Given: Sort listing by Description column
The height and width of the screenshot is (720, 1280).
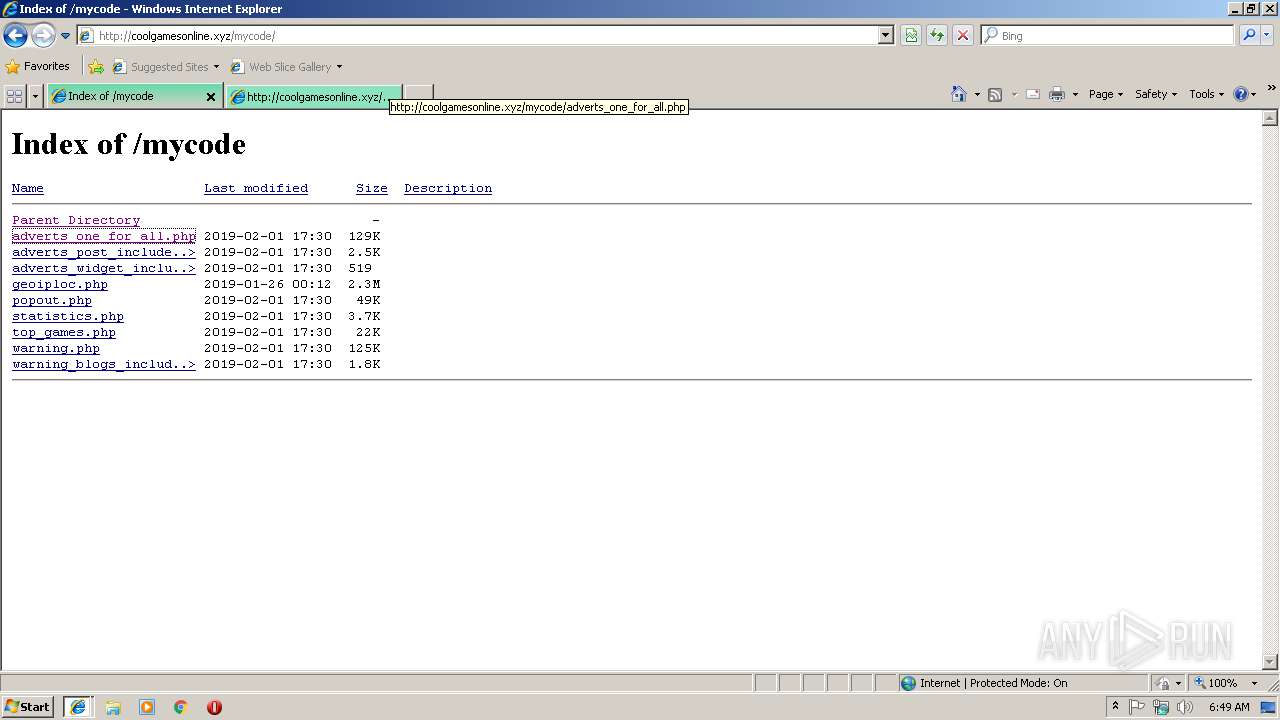Looking at the screenshot, I should (x=448, y=188).
